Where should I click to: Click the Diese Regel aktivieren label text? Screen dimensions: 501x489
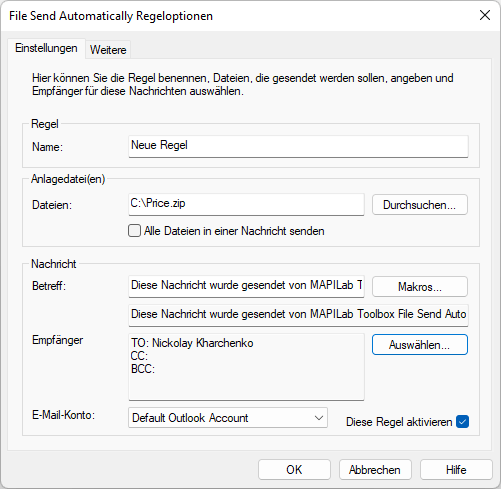pyautogui.click(x=399, y=422)
